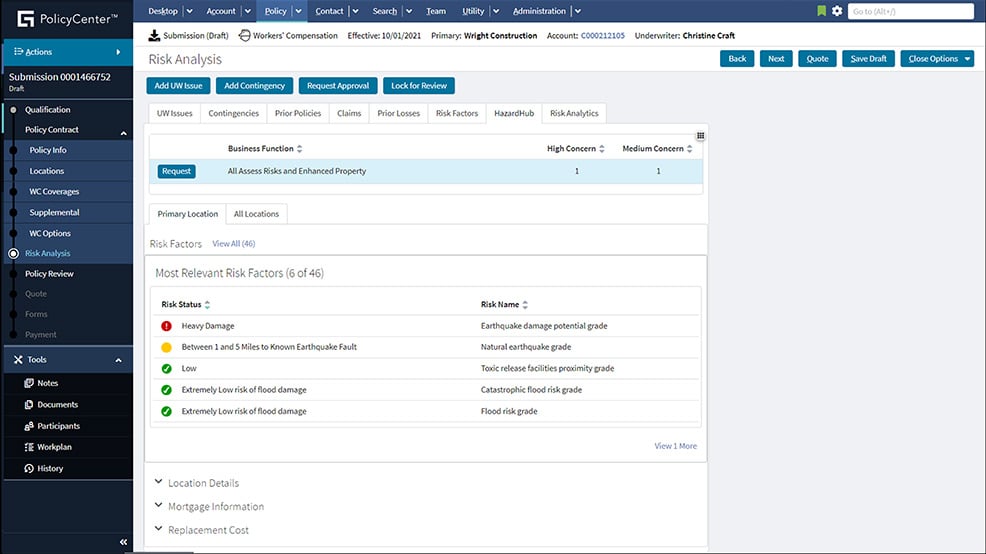The image size is (986, 554).
Task: Click the Go to search field
Action: [x=910, y=11]
